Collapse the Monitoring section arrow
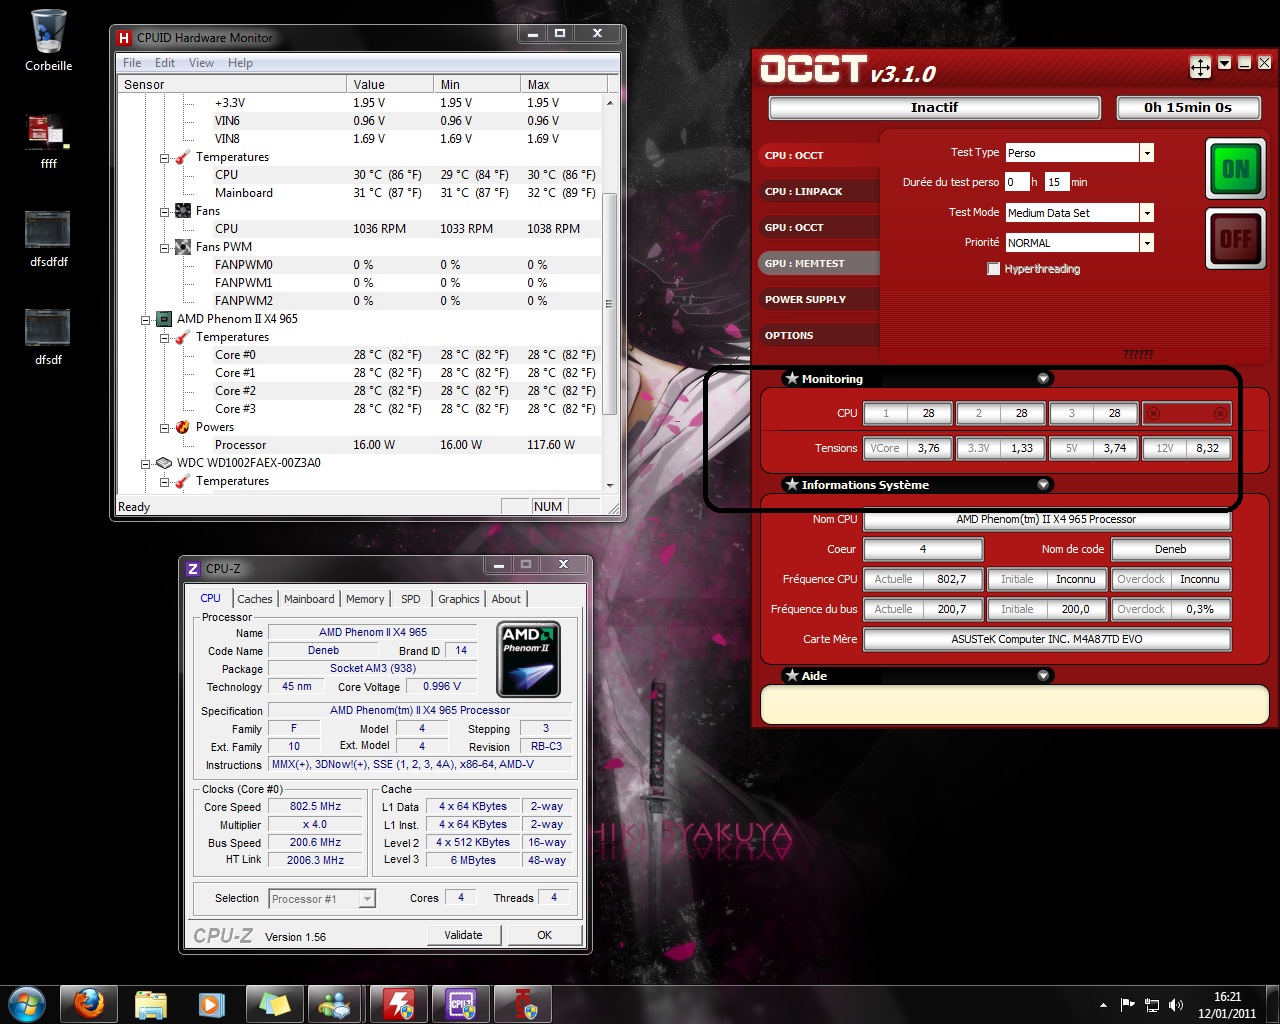1280x1024 pixels. 1043,379
